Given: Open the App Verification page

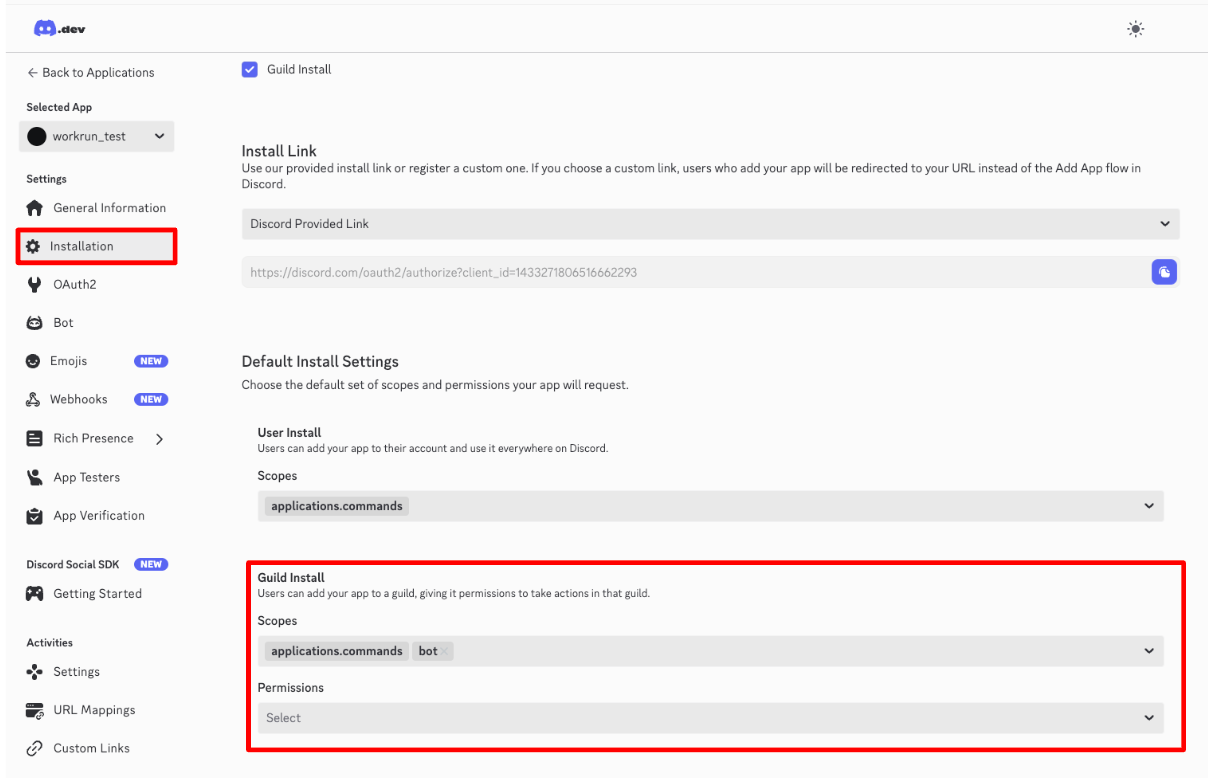Looking at the screenshot, I should 98,516.
